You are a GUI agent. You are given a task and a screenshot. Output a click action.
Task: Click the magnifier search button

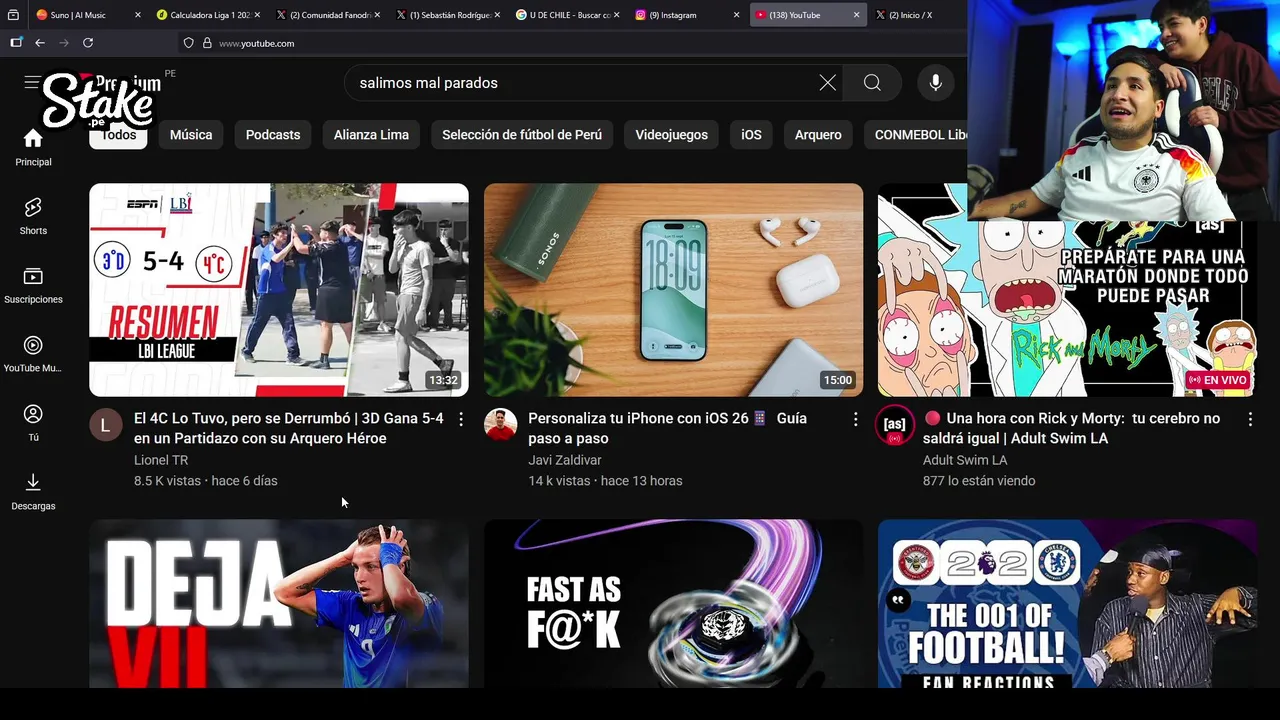point(872,83)
